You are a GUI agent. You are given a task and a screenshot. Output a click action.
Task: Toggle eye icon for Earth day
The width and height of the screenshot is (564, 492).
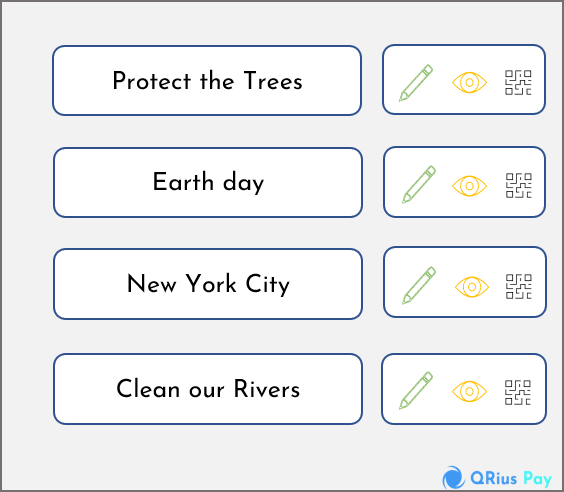[x=469, y=186]
